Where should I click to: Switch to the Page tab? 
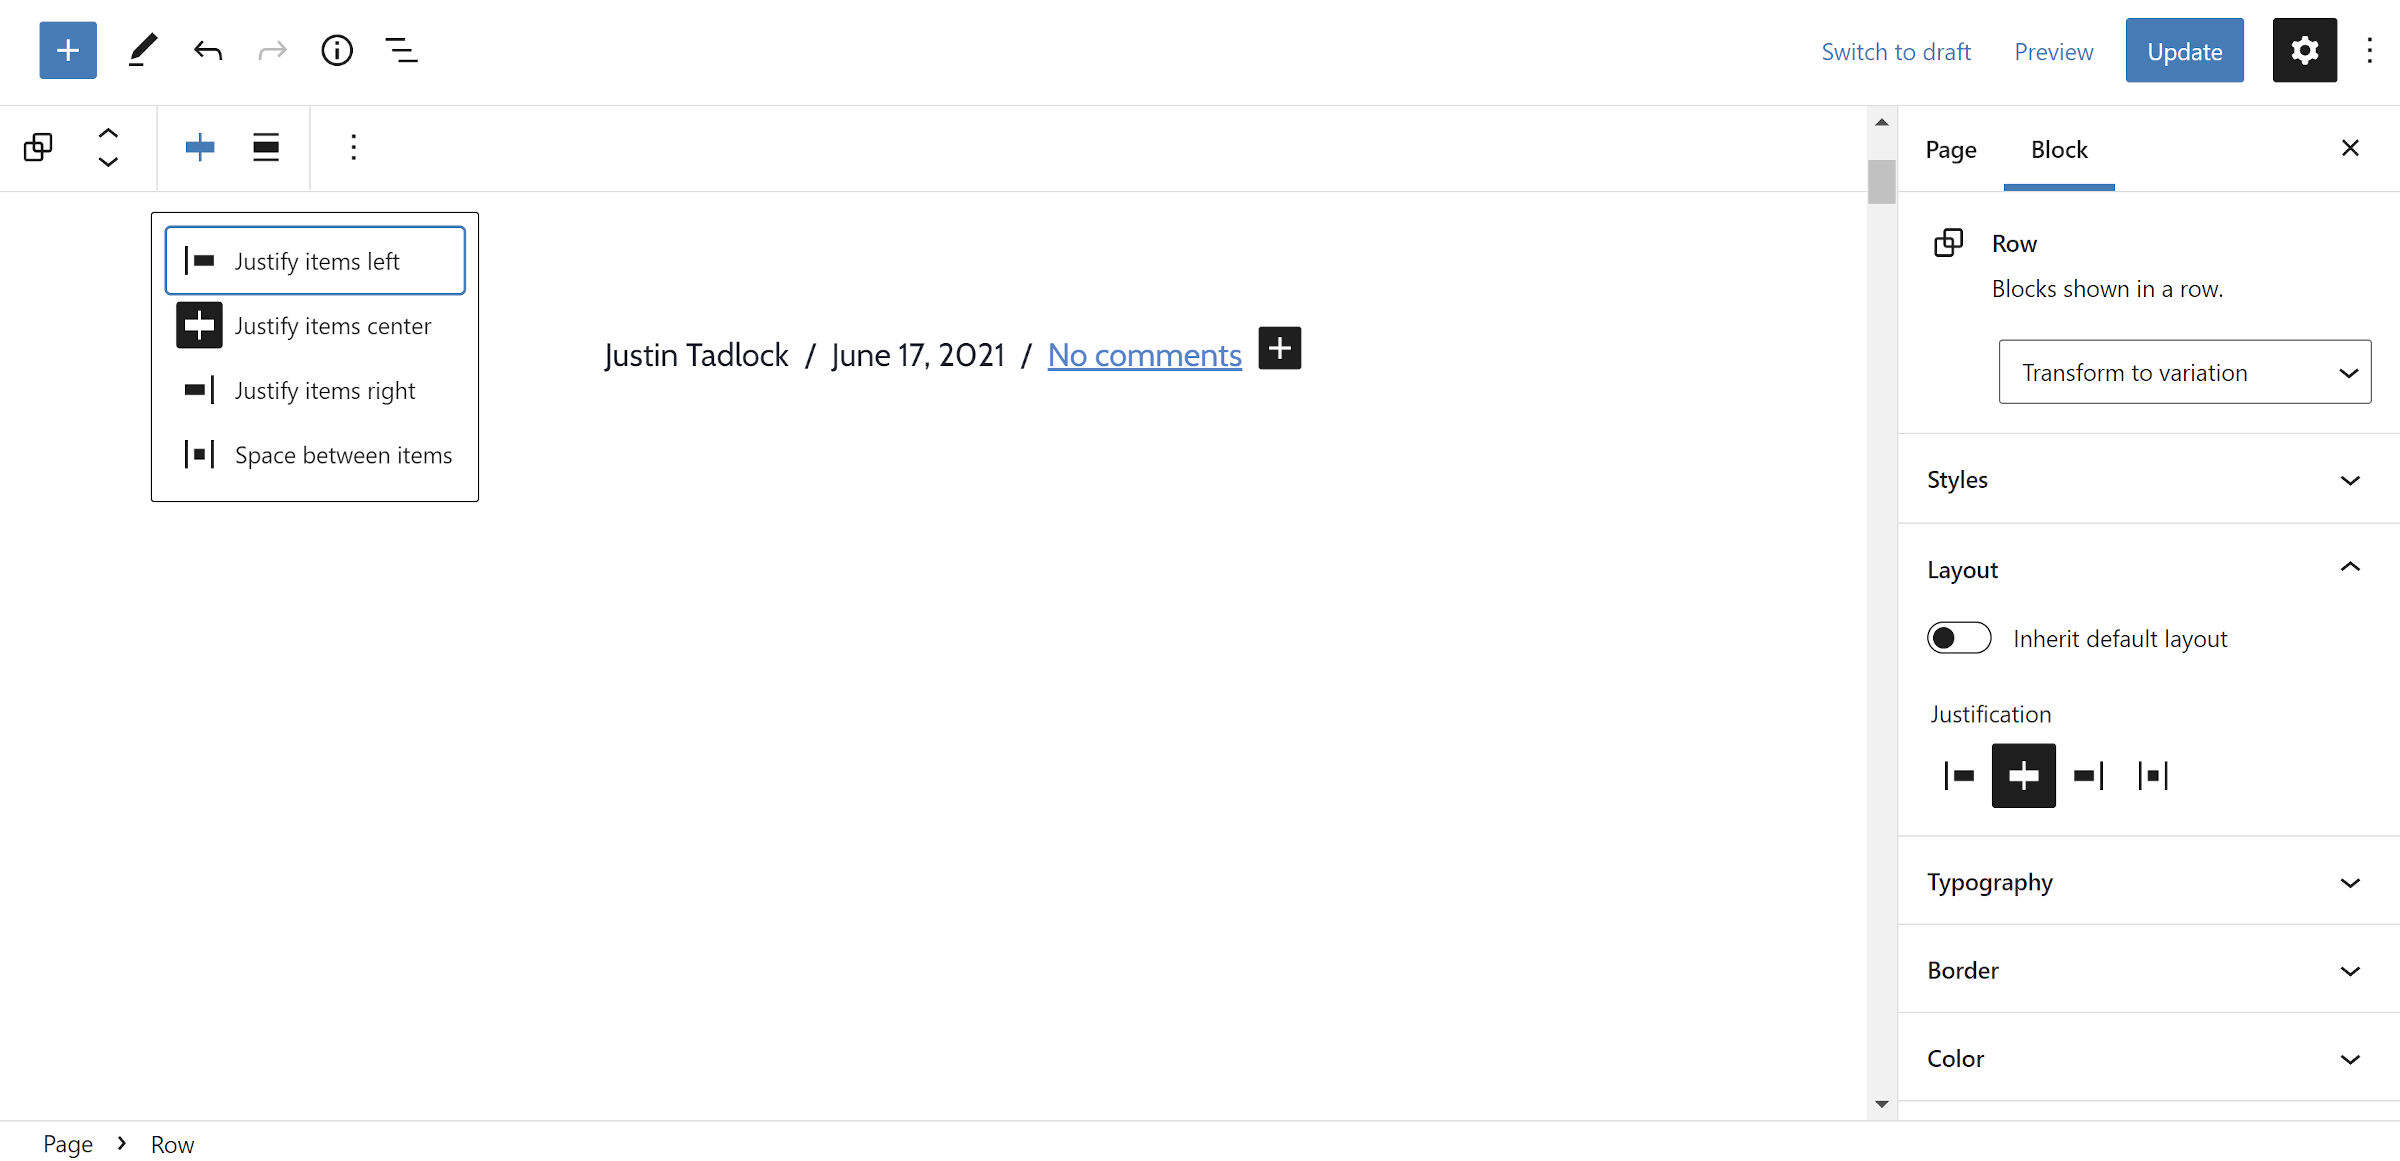1950,150
